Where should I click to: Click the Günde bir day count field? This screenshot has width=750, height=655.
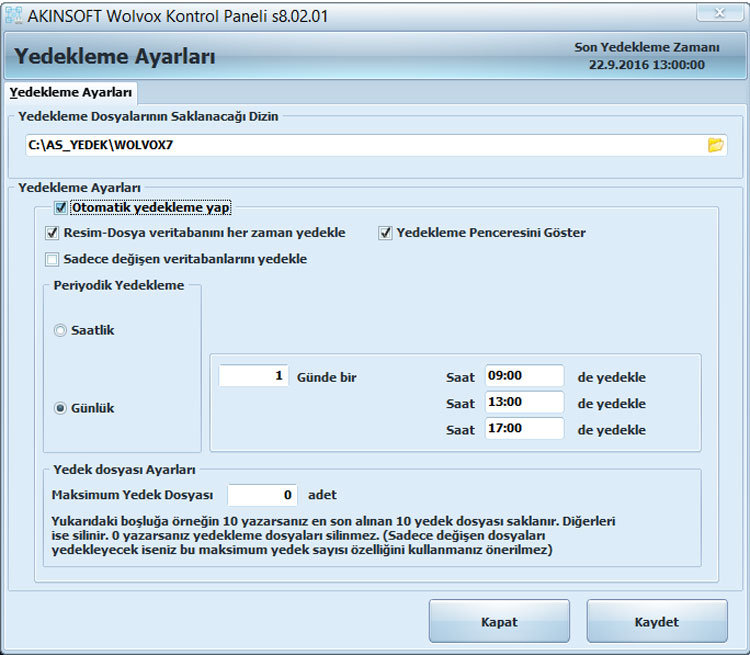254,376
